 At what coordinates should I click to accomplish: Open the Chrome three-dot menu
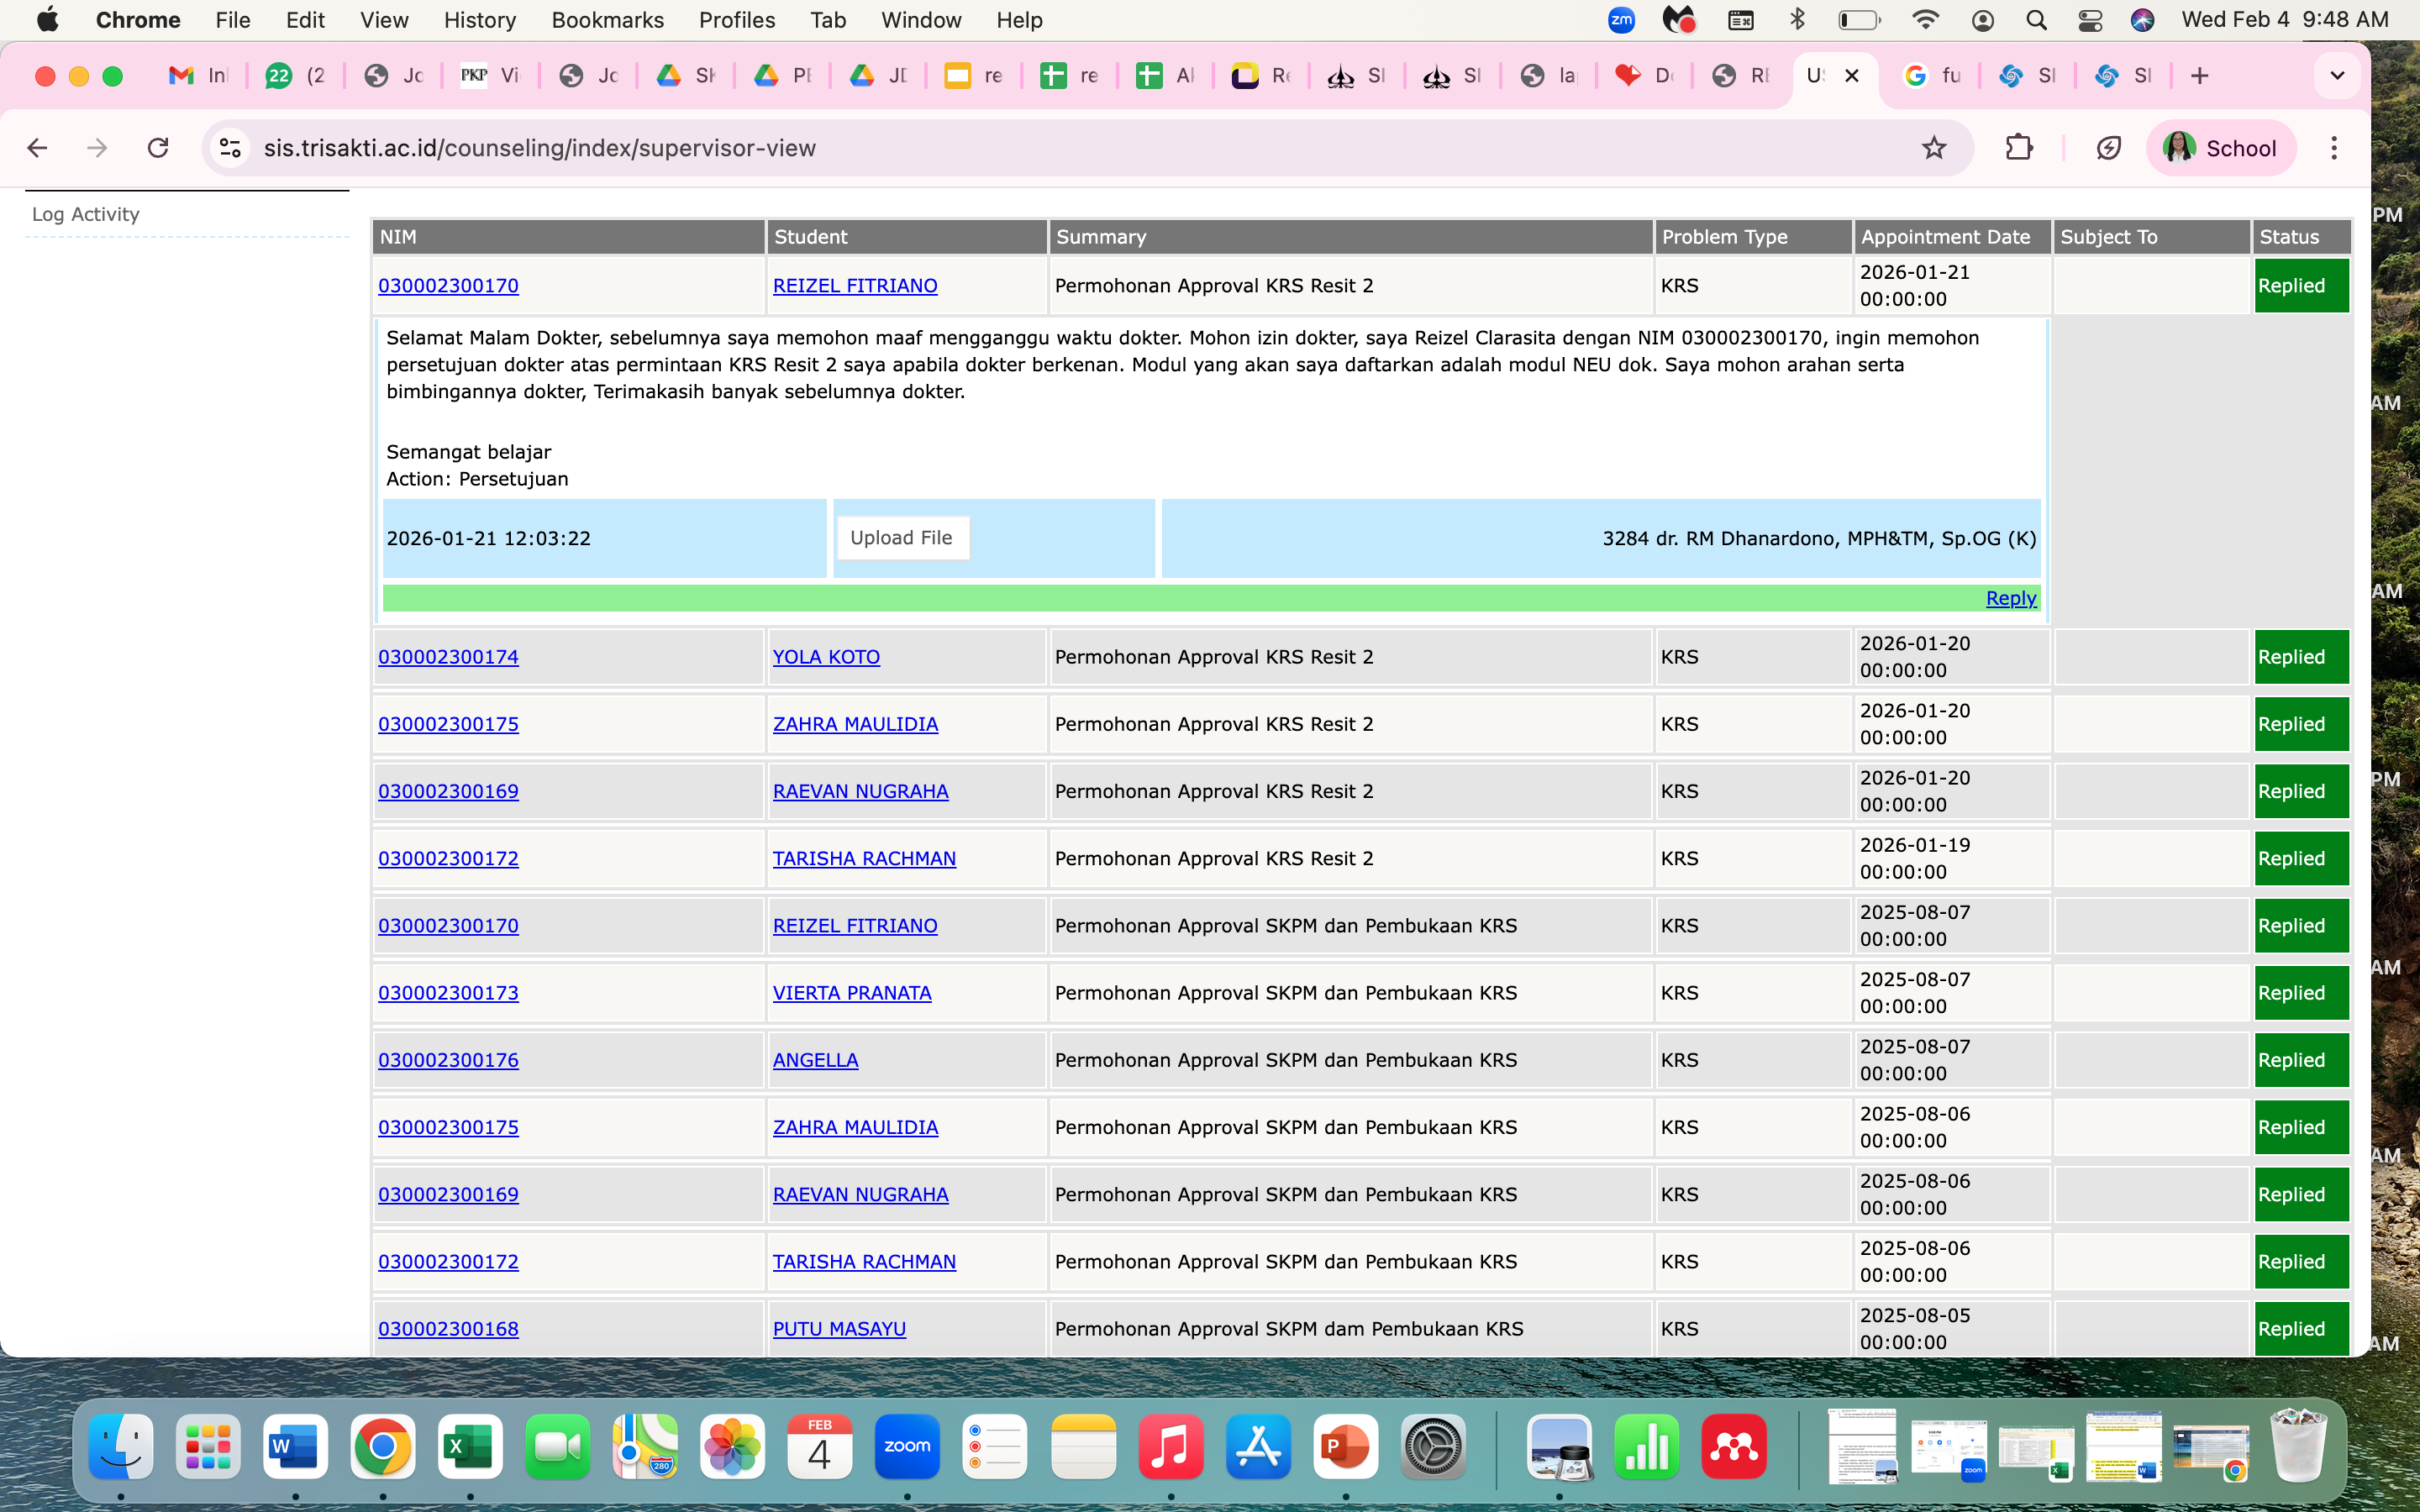click(x=2334, y=148)
